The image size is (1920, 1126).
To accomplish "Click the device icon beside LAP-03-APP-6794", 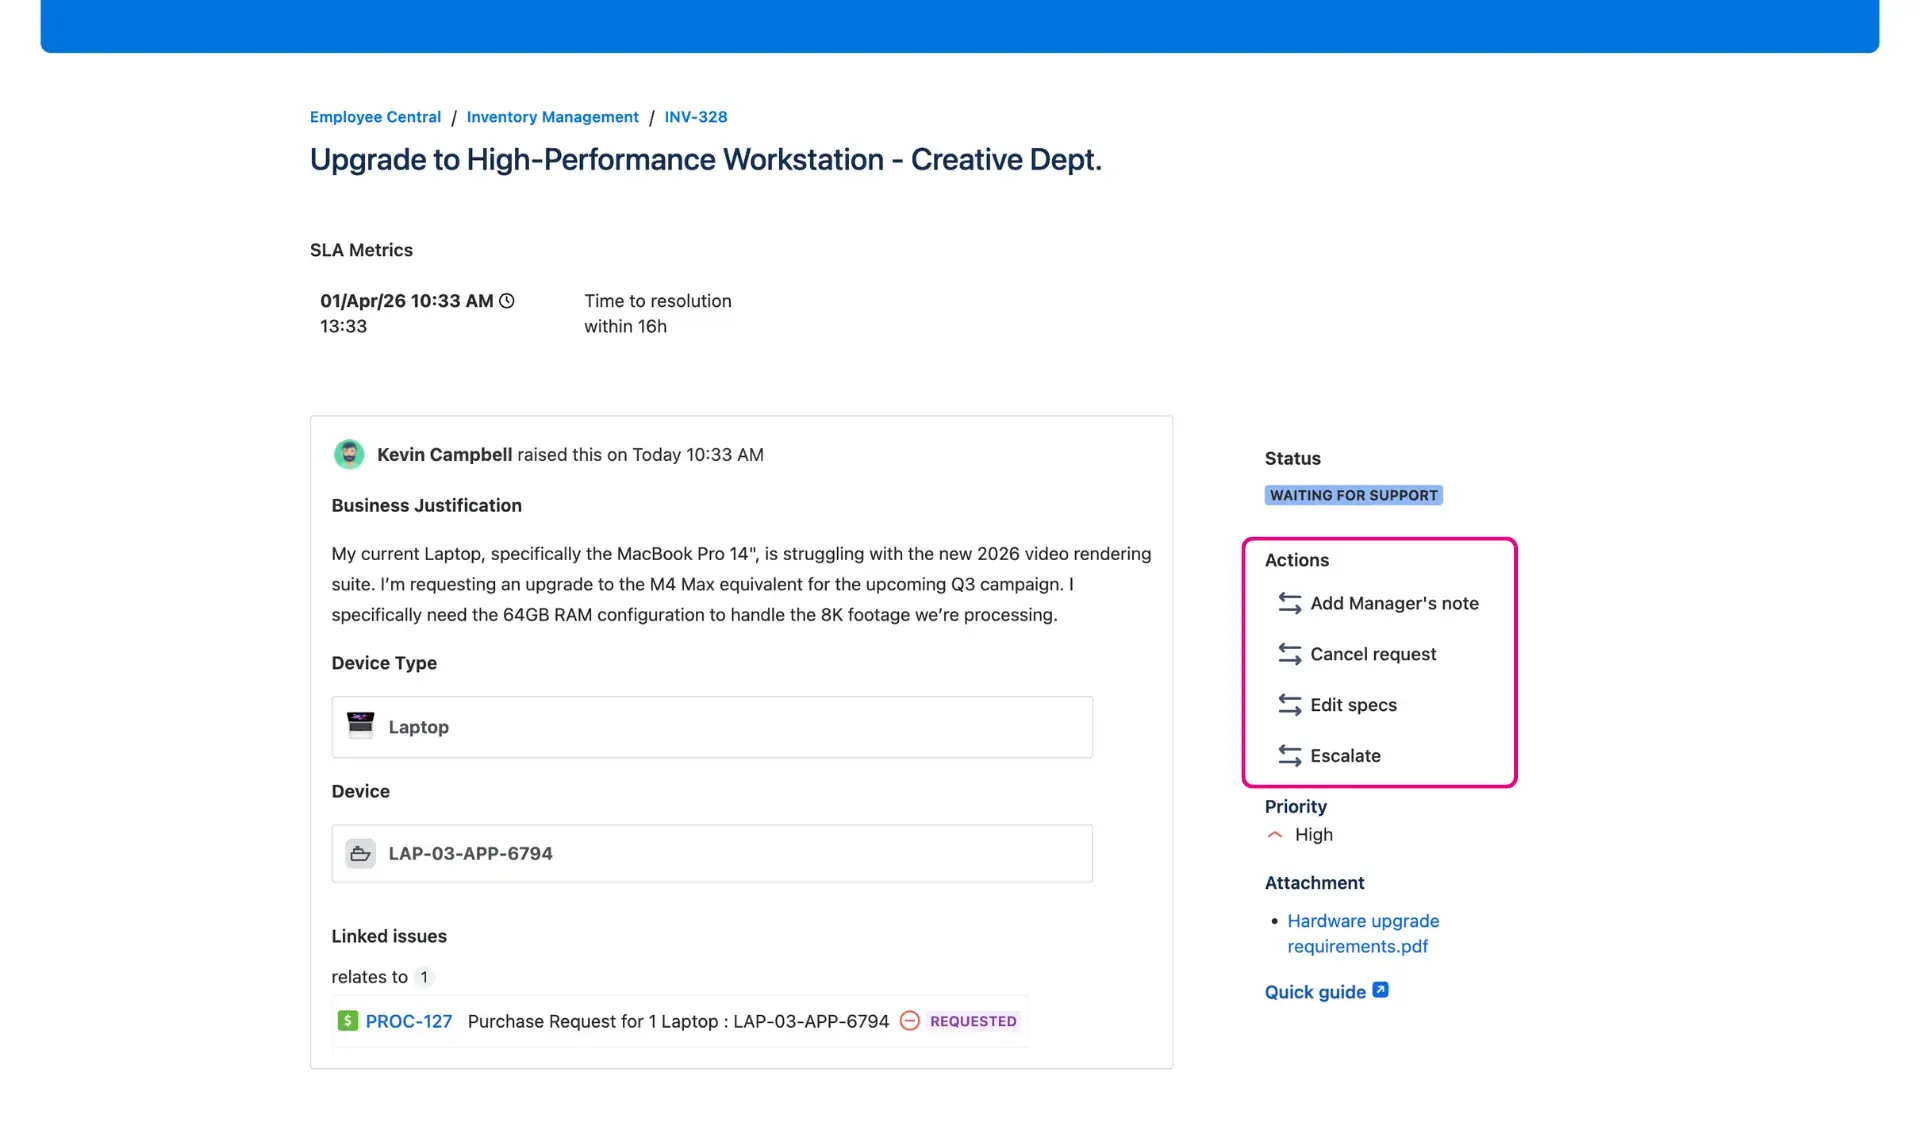I will coord(361,853).
